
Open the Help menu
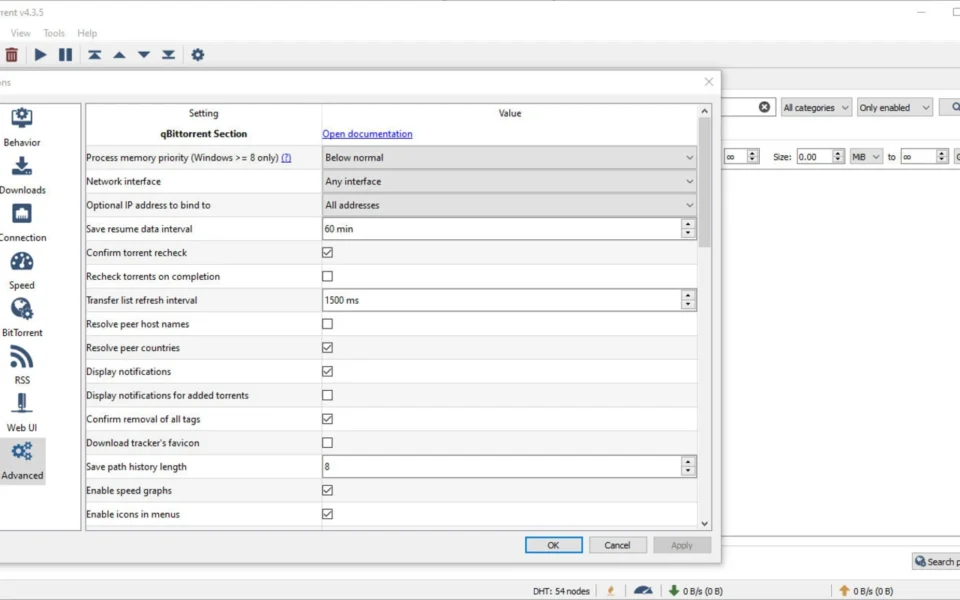(87, 33)
